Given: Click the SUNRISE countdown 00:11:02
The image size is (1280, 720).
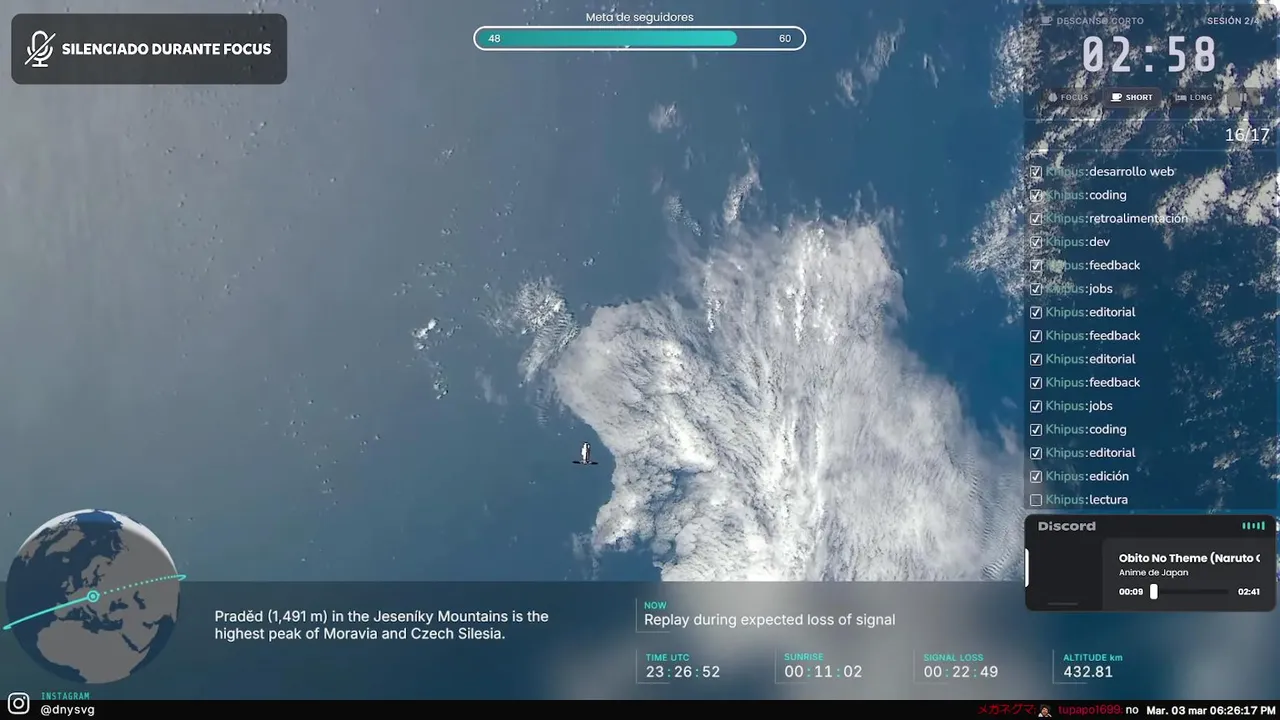Looking at the screenshot, I should pyautogui.click(x=823, y=672).
